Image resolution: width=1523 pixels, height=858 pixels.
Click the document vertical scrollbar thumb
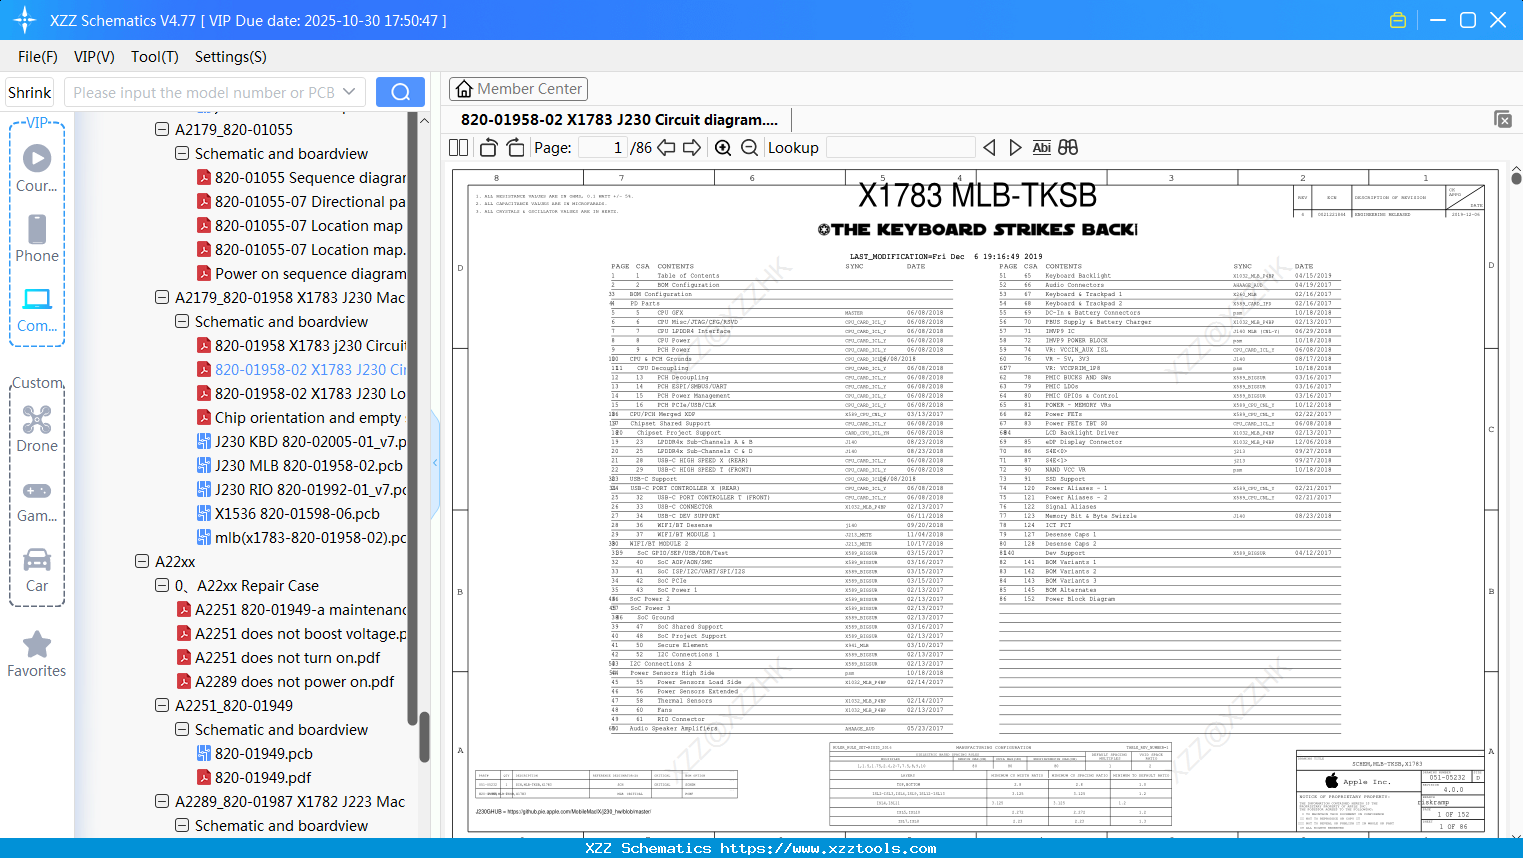click(x=1516, y=179)
